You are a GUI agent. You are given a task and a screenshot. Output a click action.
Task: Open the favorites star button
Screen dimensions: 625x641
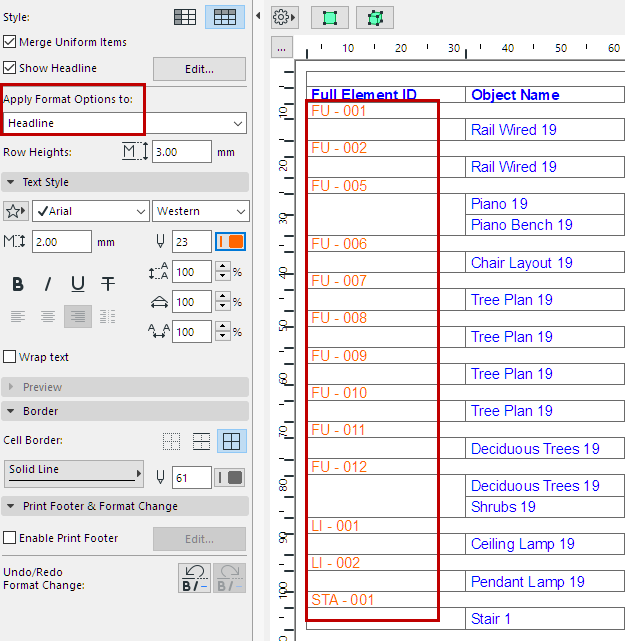click(x=16, y=211)
